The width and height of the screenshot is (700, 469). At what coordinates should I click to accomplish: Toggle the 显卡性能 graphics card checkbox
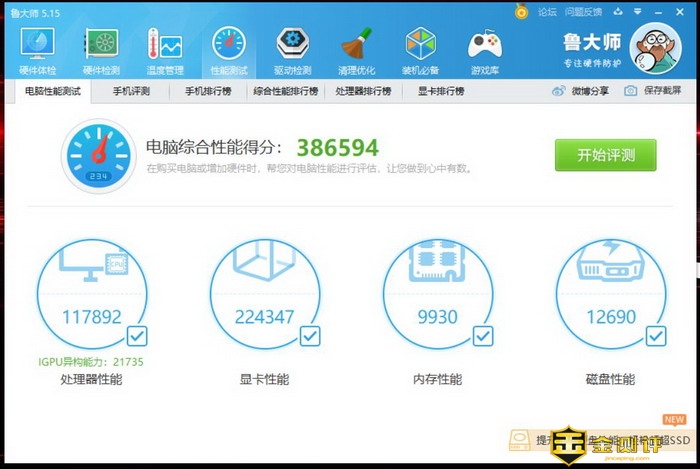311,335
